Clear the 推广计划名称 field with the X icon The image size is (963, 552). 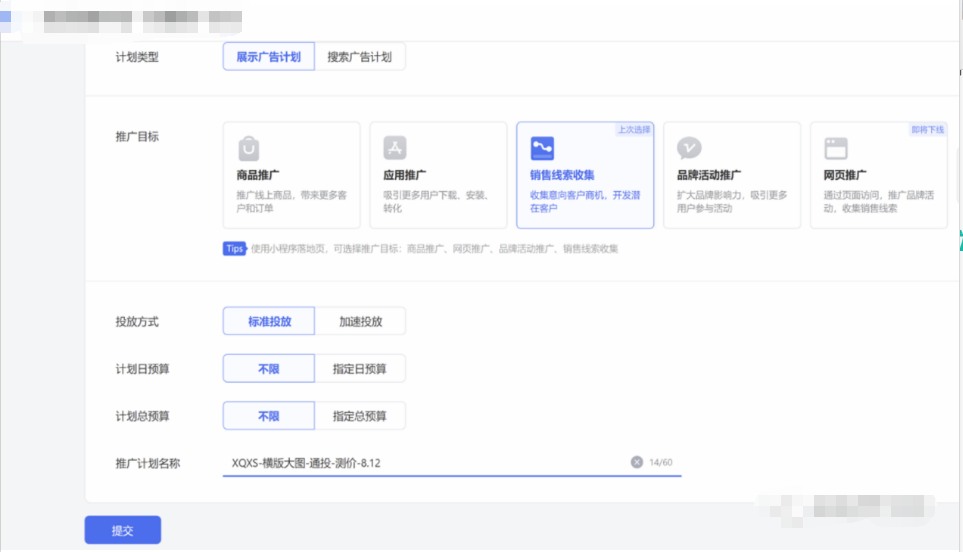point(637,462)
